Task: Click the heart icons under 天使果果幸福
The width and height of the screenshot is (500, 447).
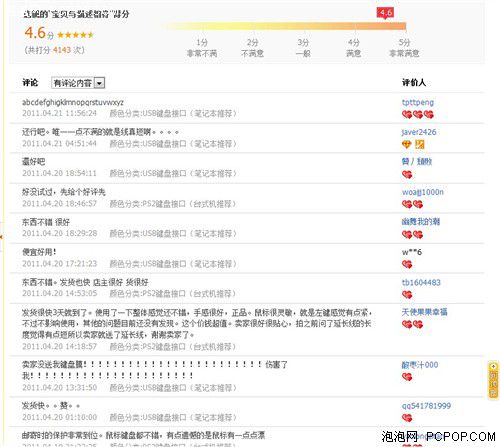Action: [412, 324]
